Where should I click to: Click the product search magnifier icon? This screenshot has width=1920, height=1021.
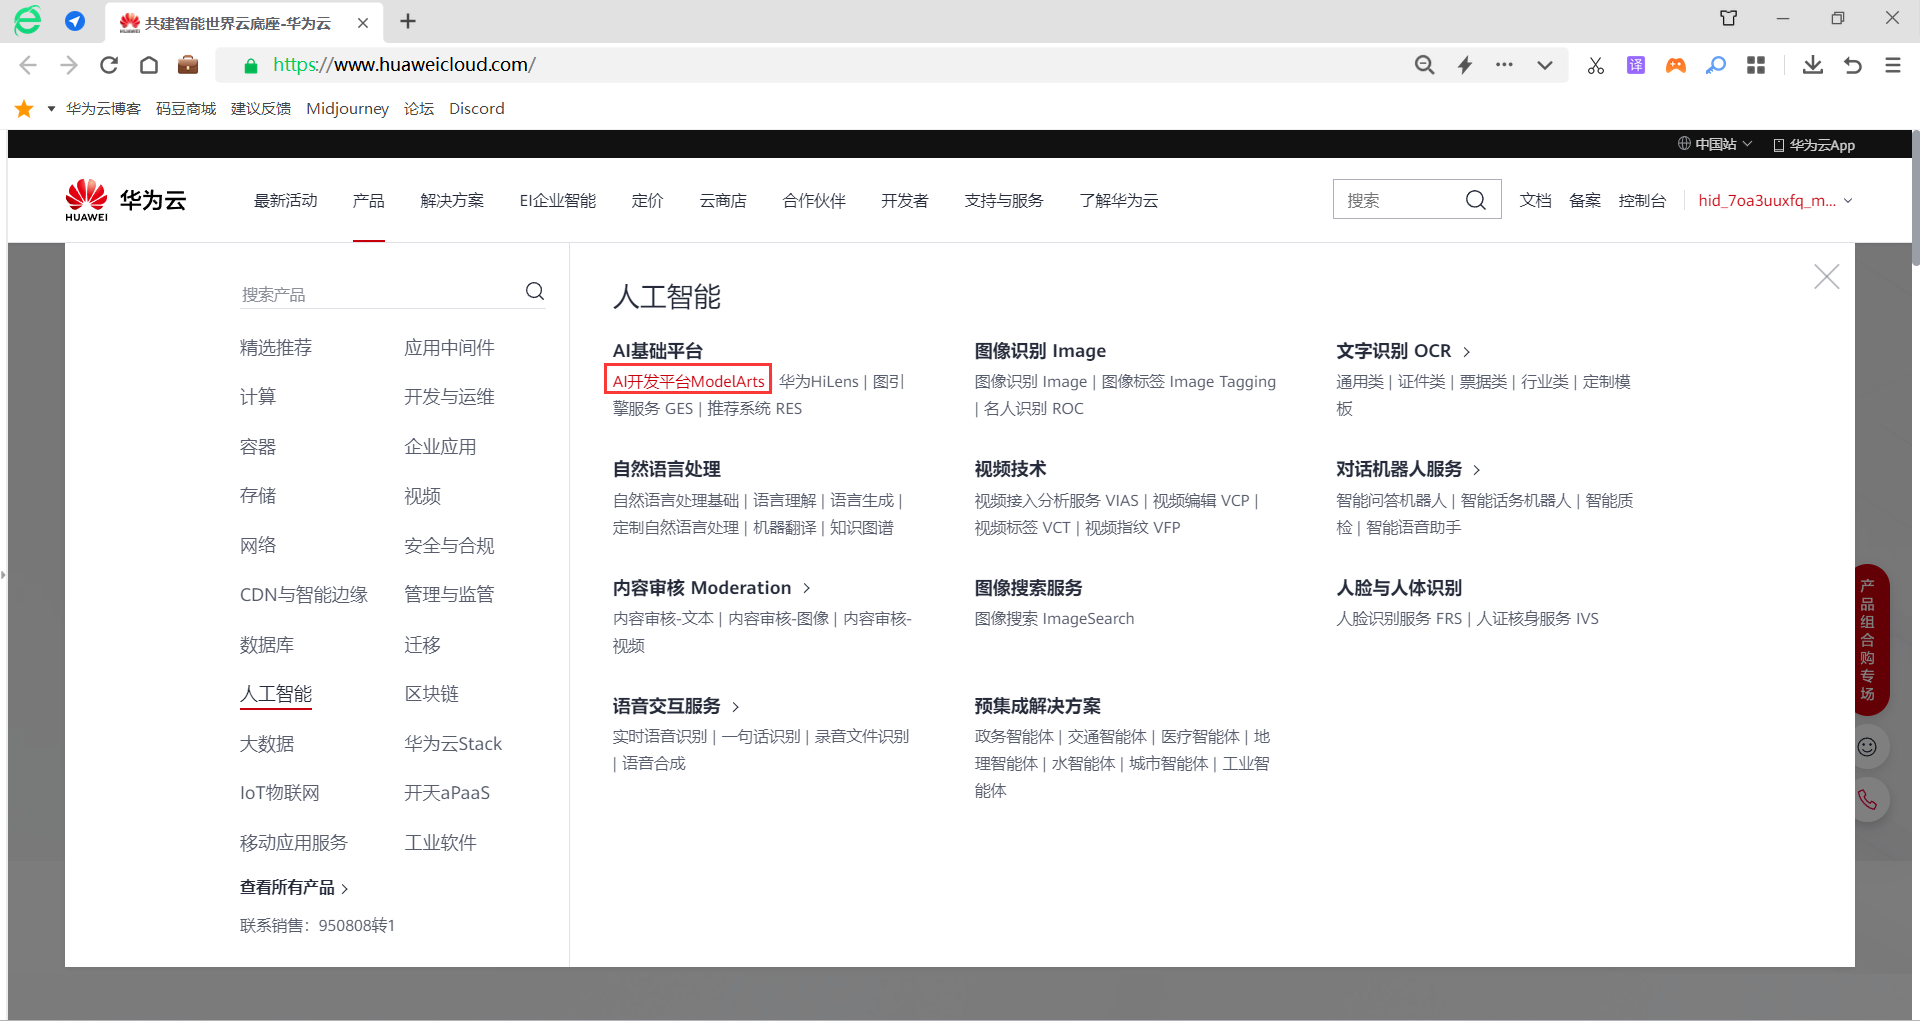pyautogui.click(x=535, y=291)
